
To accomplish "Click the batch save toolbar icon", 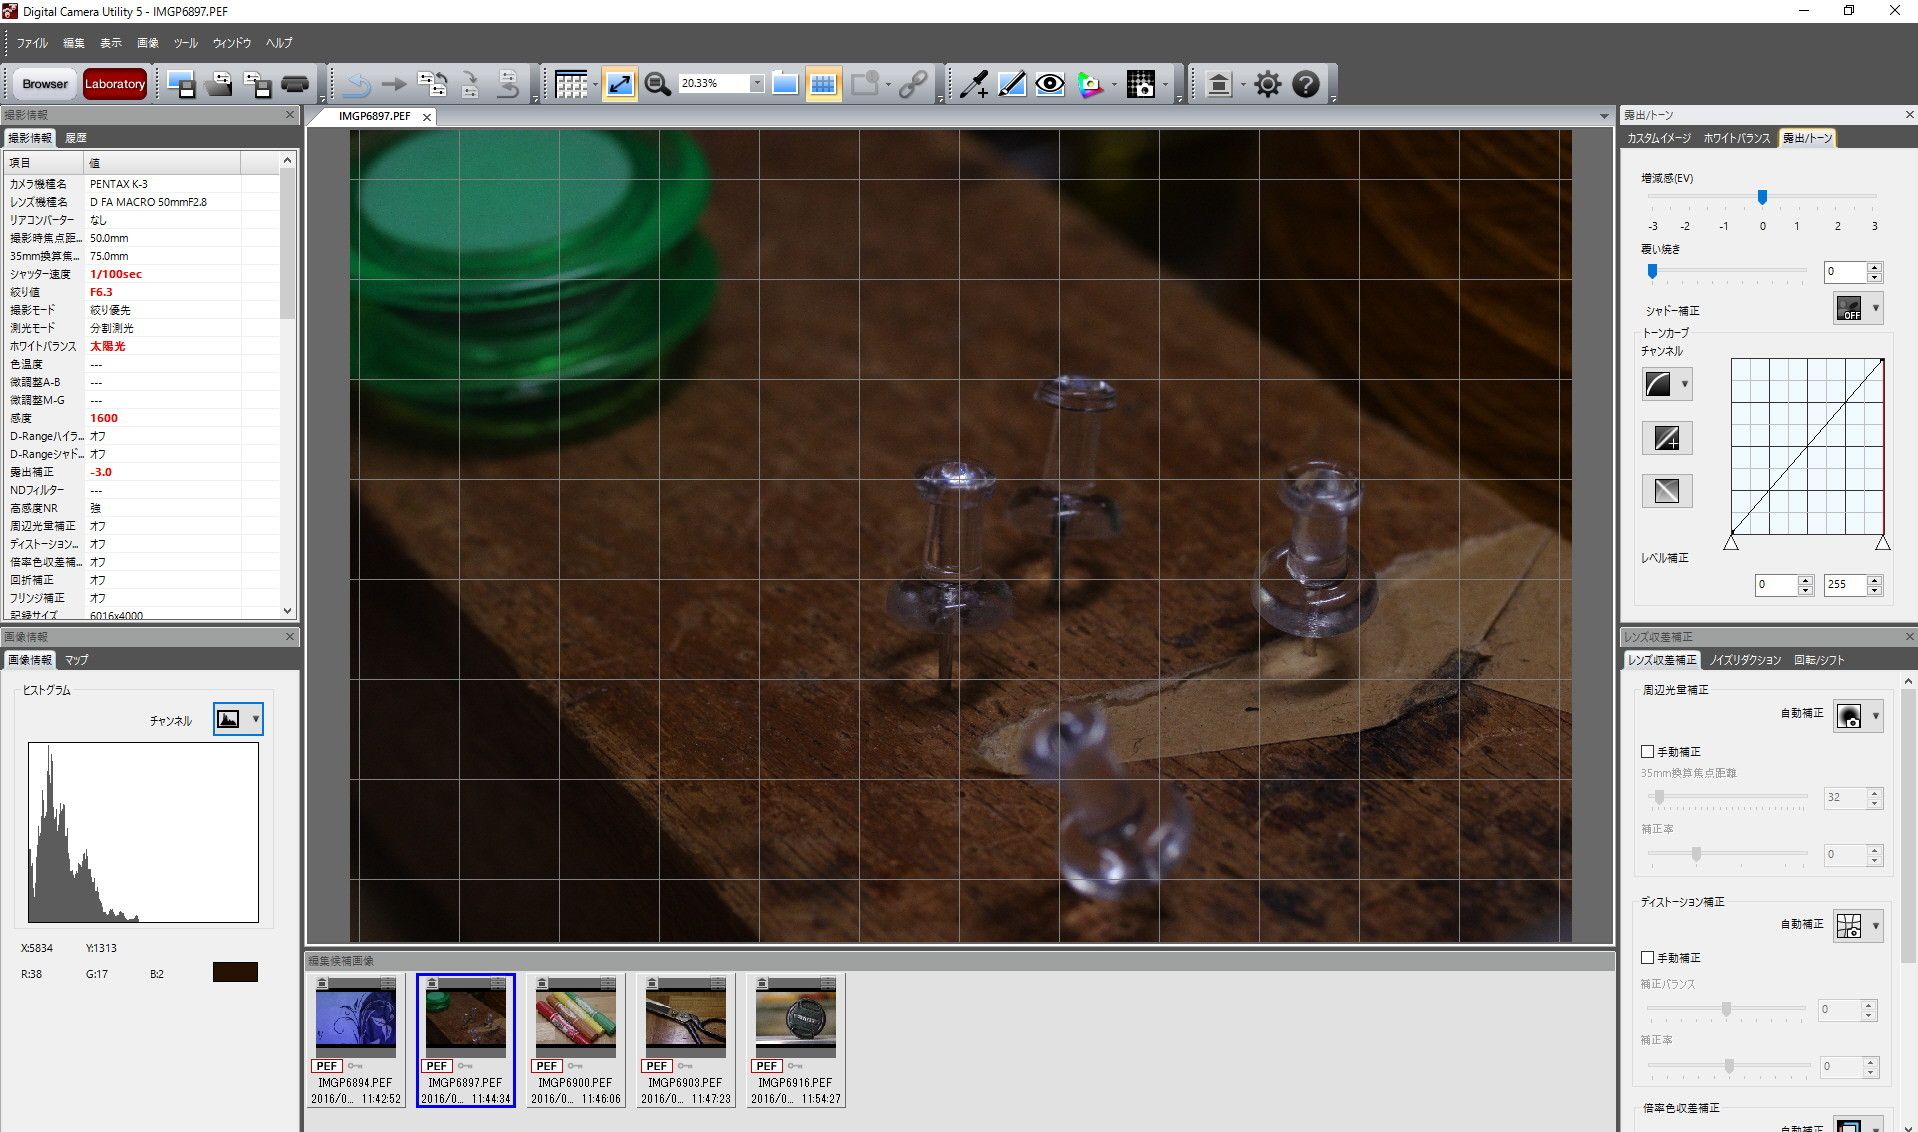I will pos(257,84).
